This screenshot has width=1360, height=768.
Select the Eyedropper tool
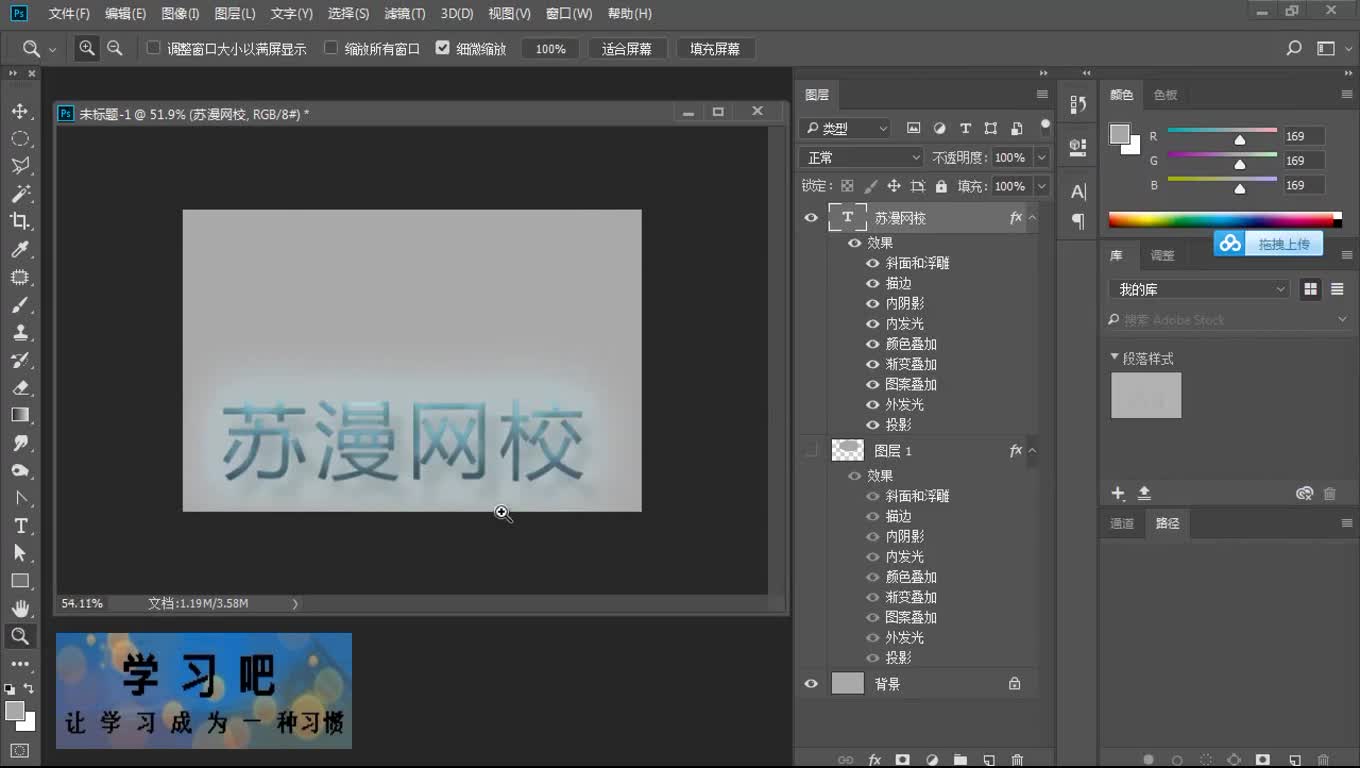pos(21,249)
